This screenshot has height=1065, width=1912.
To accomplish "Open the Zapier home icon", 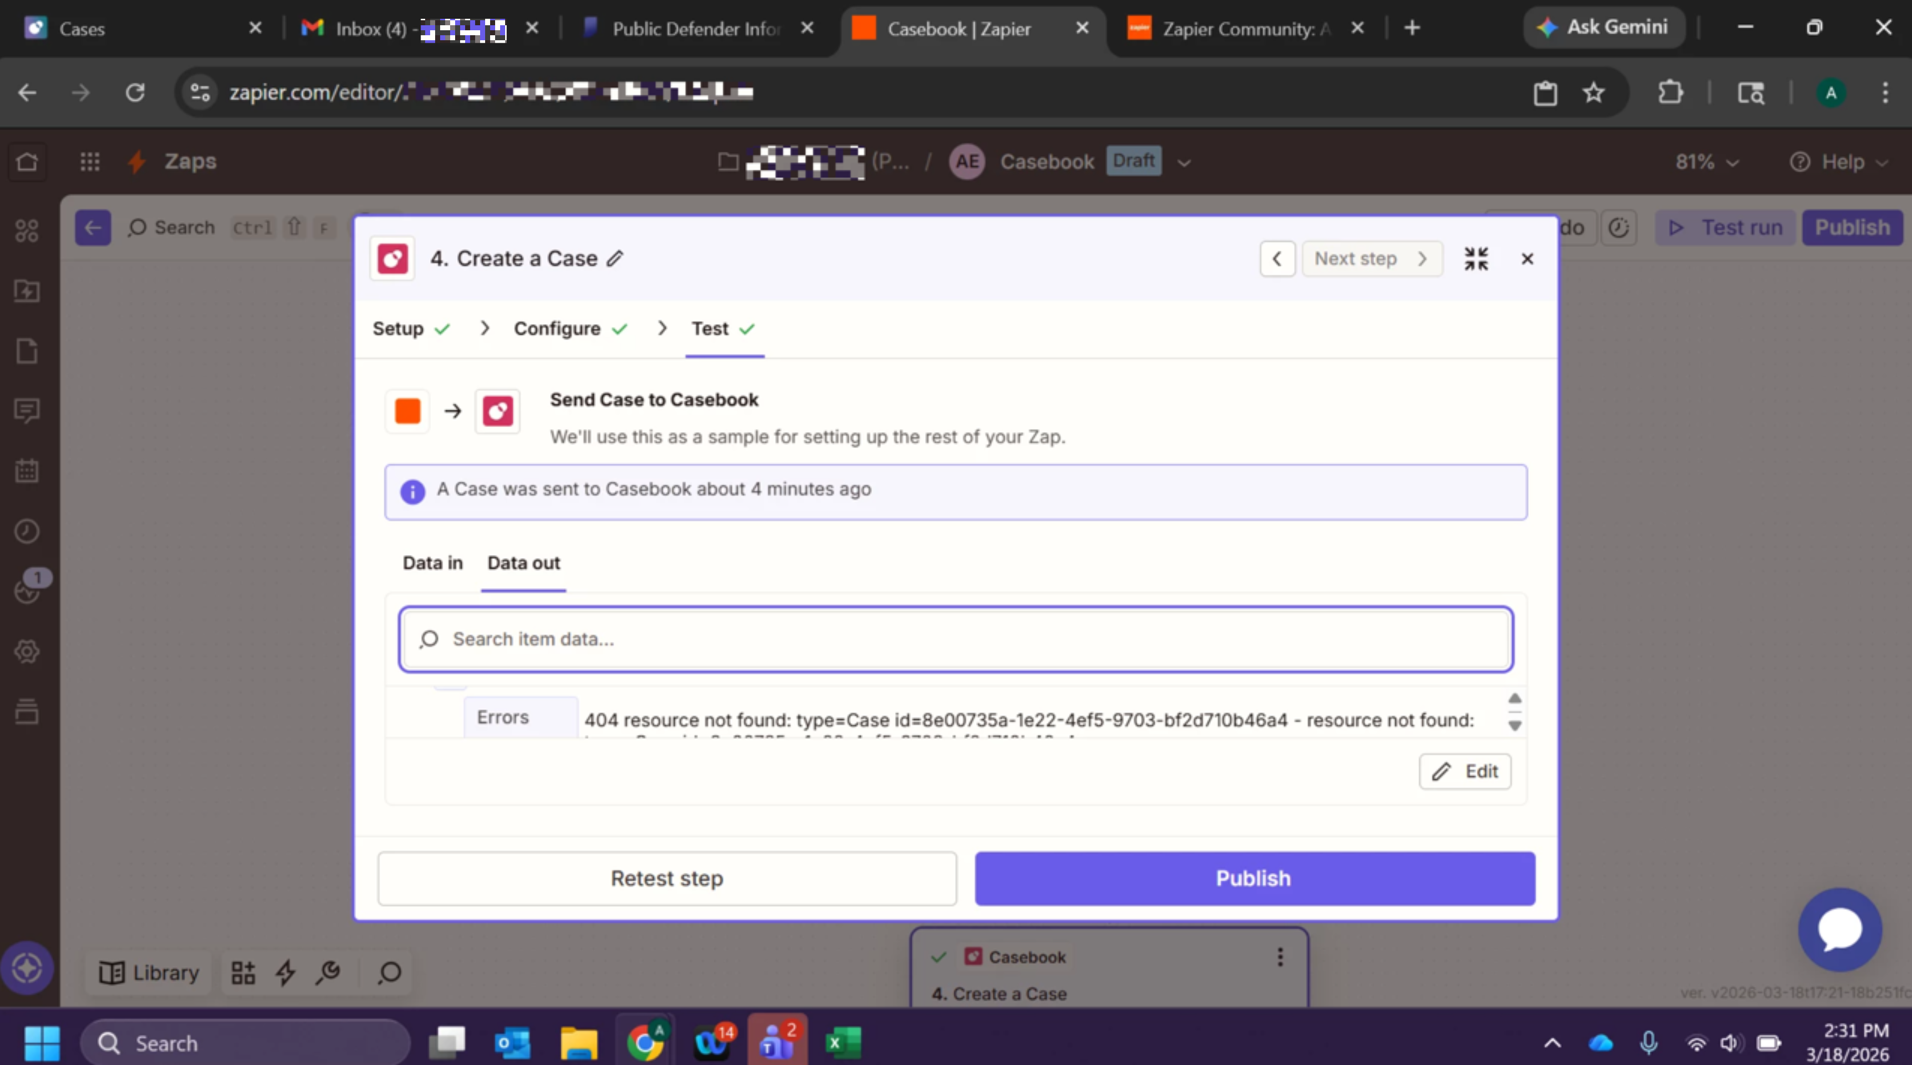I will coord(27,162).
